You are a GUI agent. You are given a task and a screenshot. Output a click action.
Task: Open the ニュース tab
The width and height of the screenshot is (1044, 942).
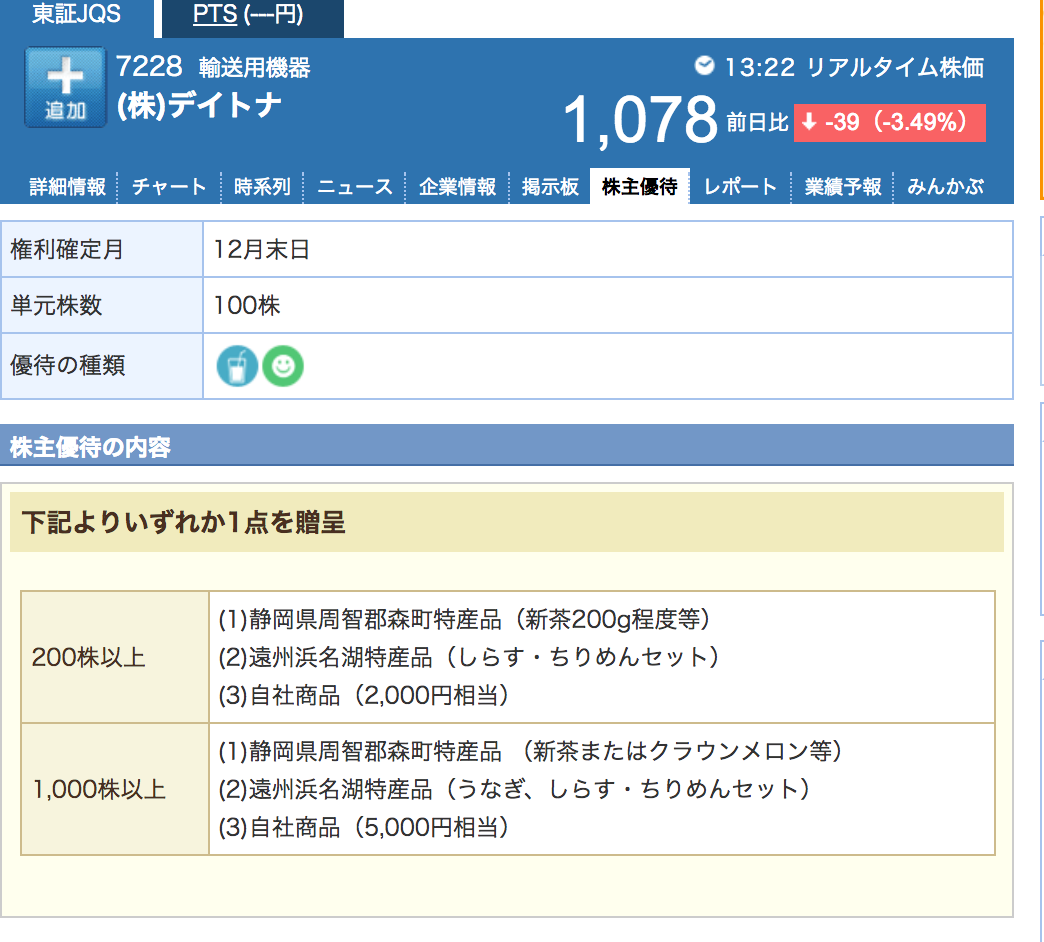click(355, 186)
